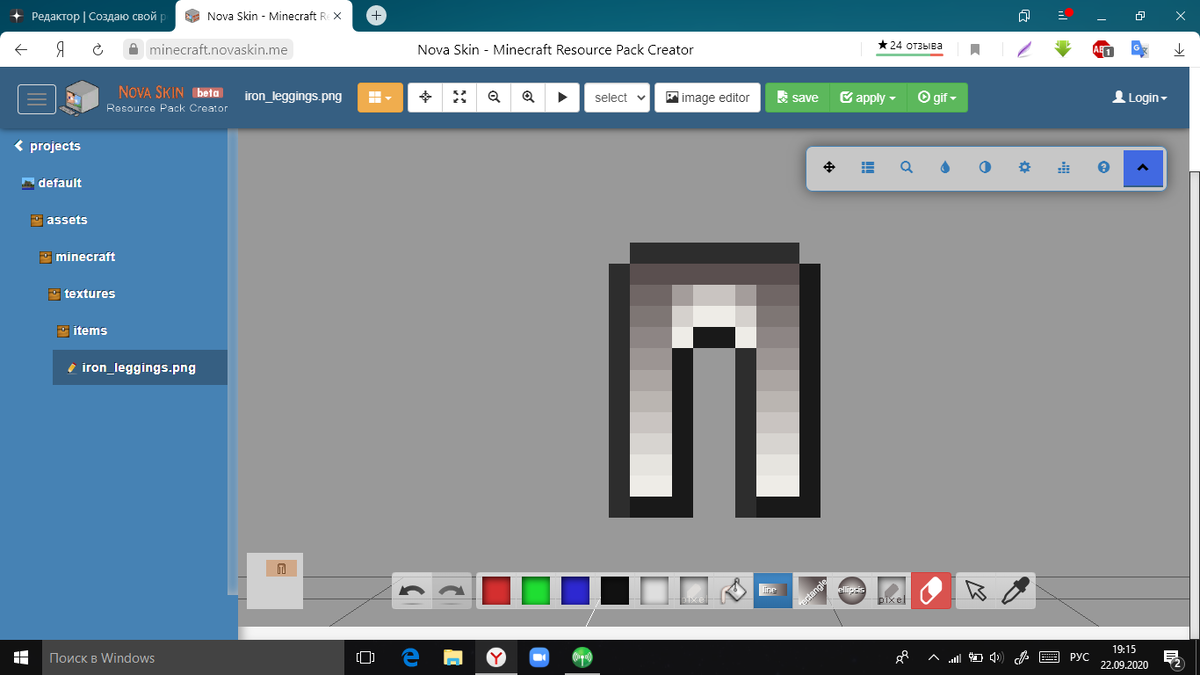The height and width of the screenshot is (675, 1200).
Task: Click the magnifier icon in floating panel
Action: click(906, 168)
